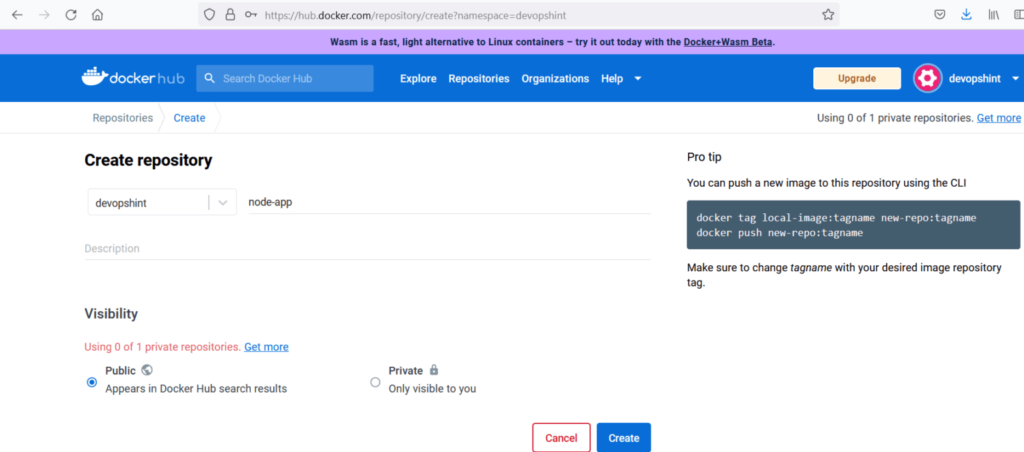Reload the page with the refresh icon

pyautogui.click(x=71, y=14)
